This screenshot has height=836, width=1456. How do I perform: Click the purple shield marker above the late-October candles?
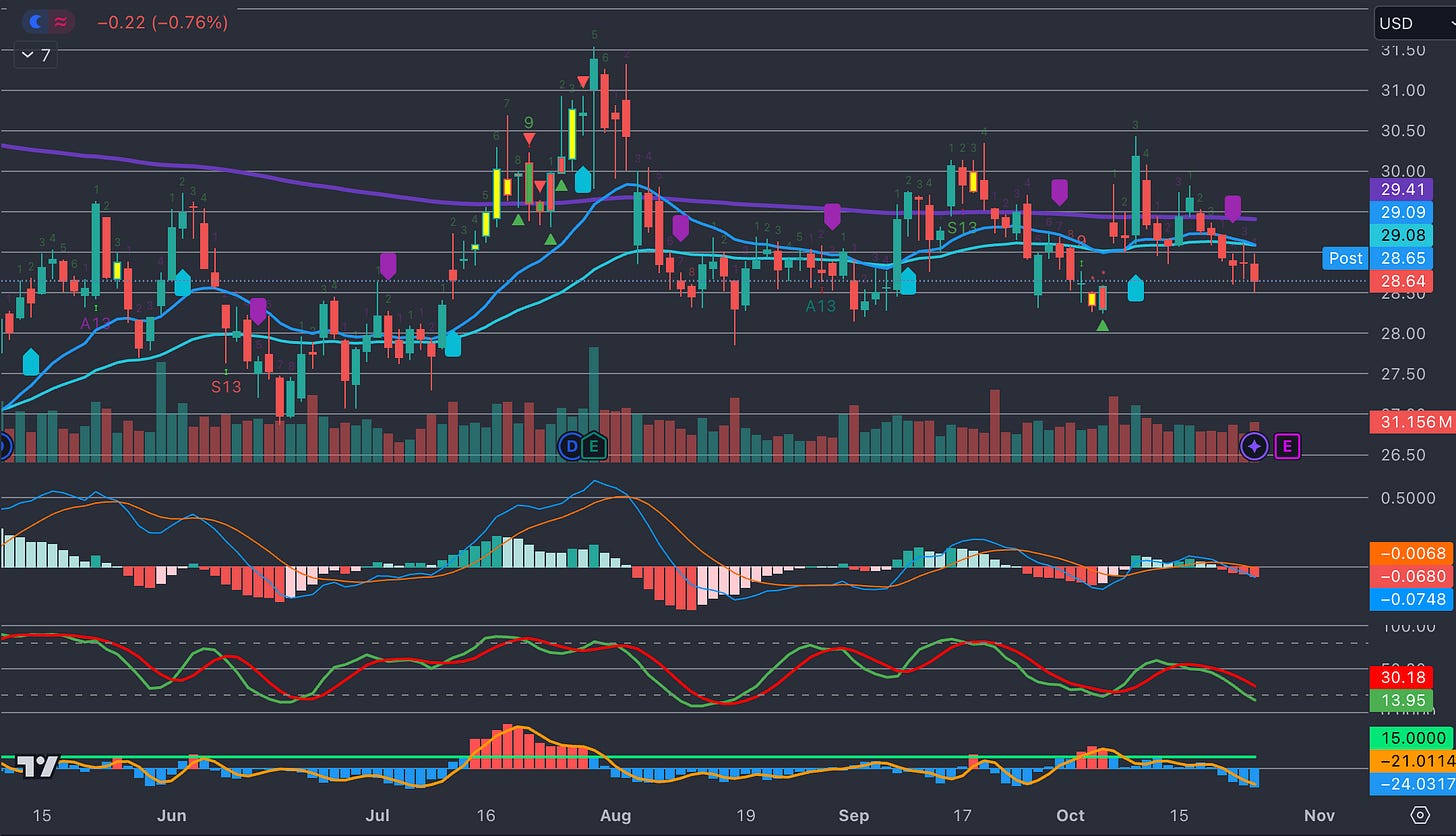coord(1233,206)
